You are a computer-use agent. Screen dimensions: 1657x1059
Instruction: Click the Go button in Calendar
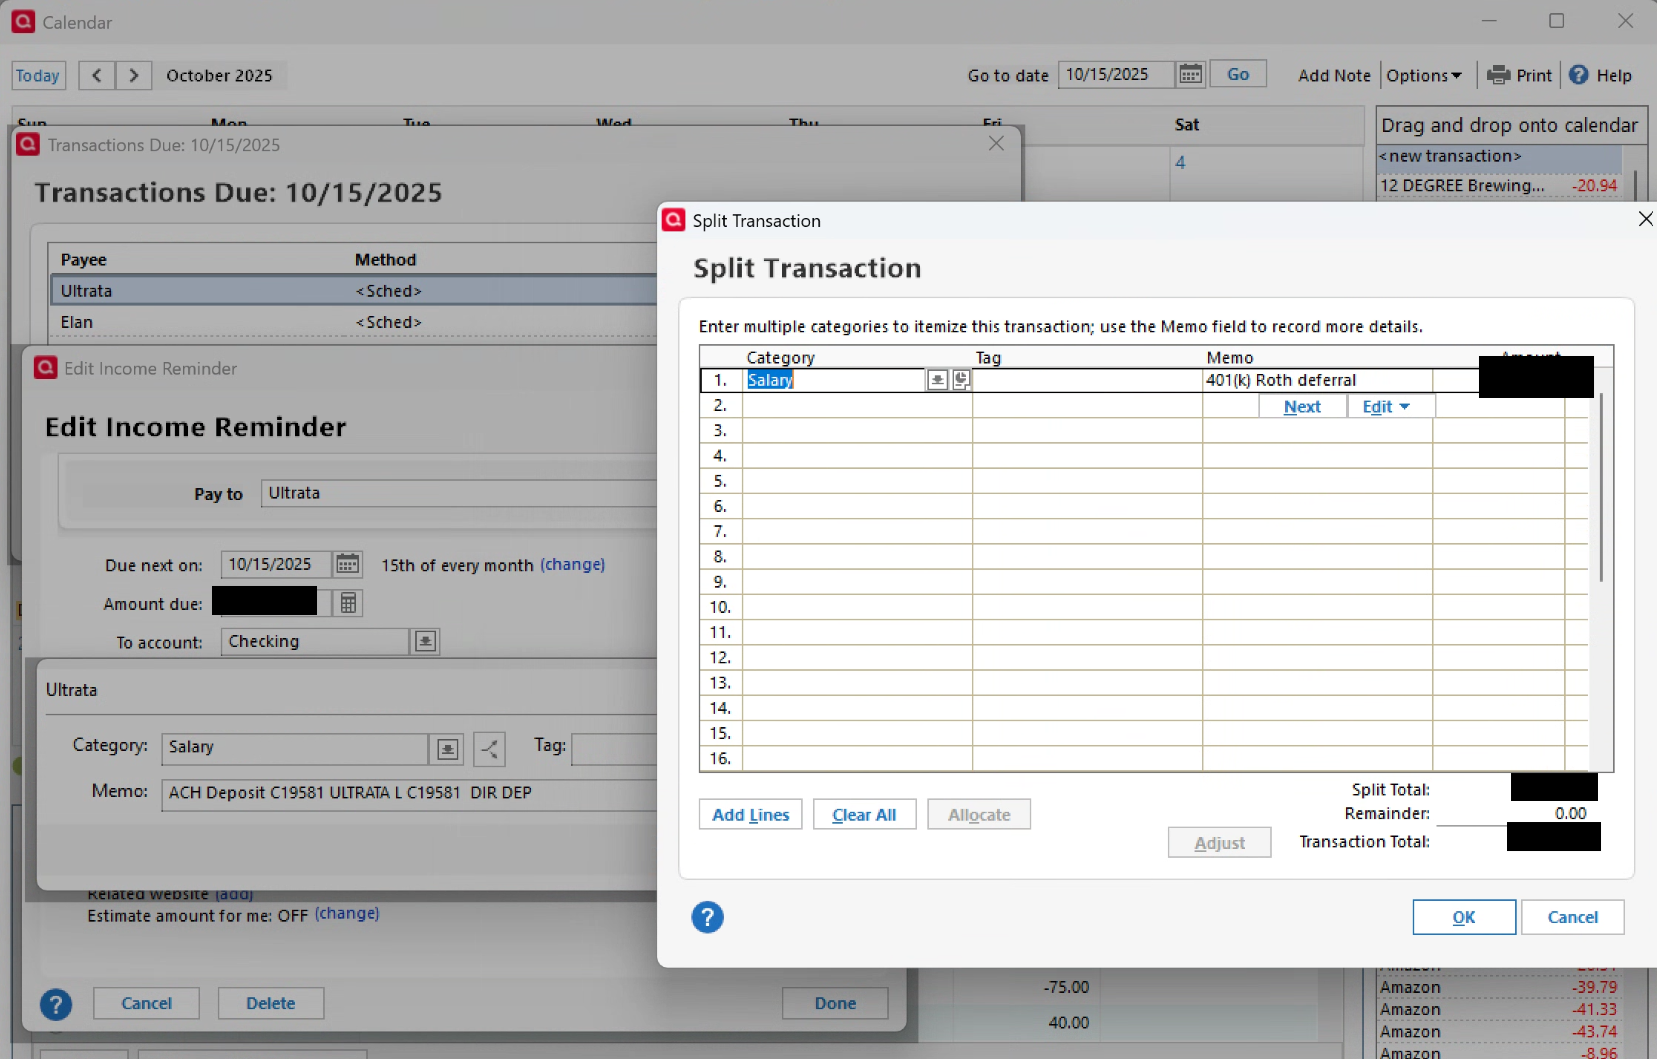(x=1238, y=74)
